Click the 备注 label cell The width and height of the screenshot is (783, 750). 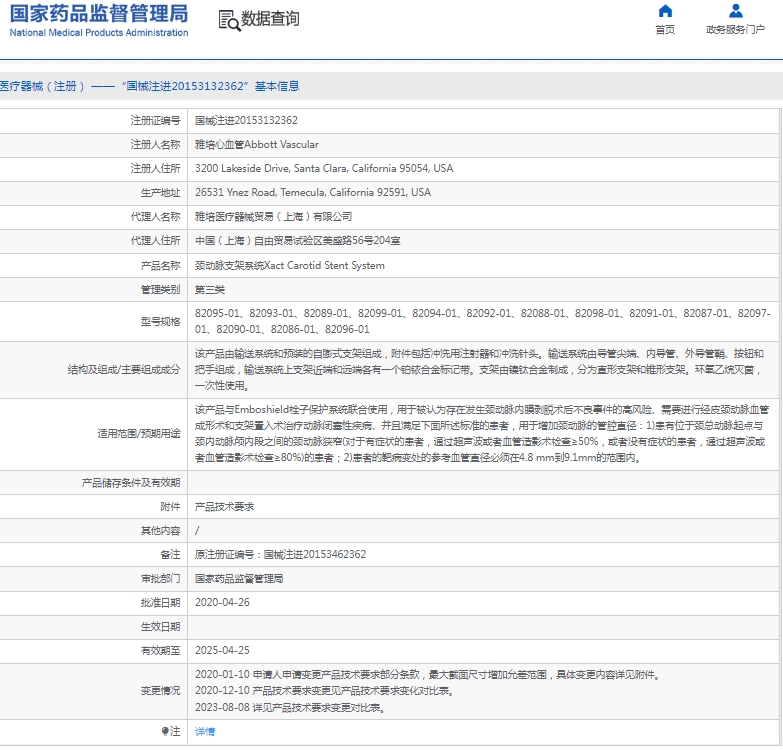click(93, 555)
